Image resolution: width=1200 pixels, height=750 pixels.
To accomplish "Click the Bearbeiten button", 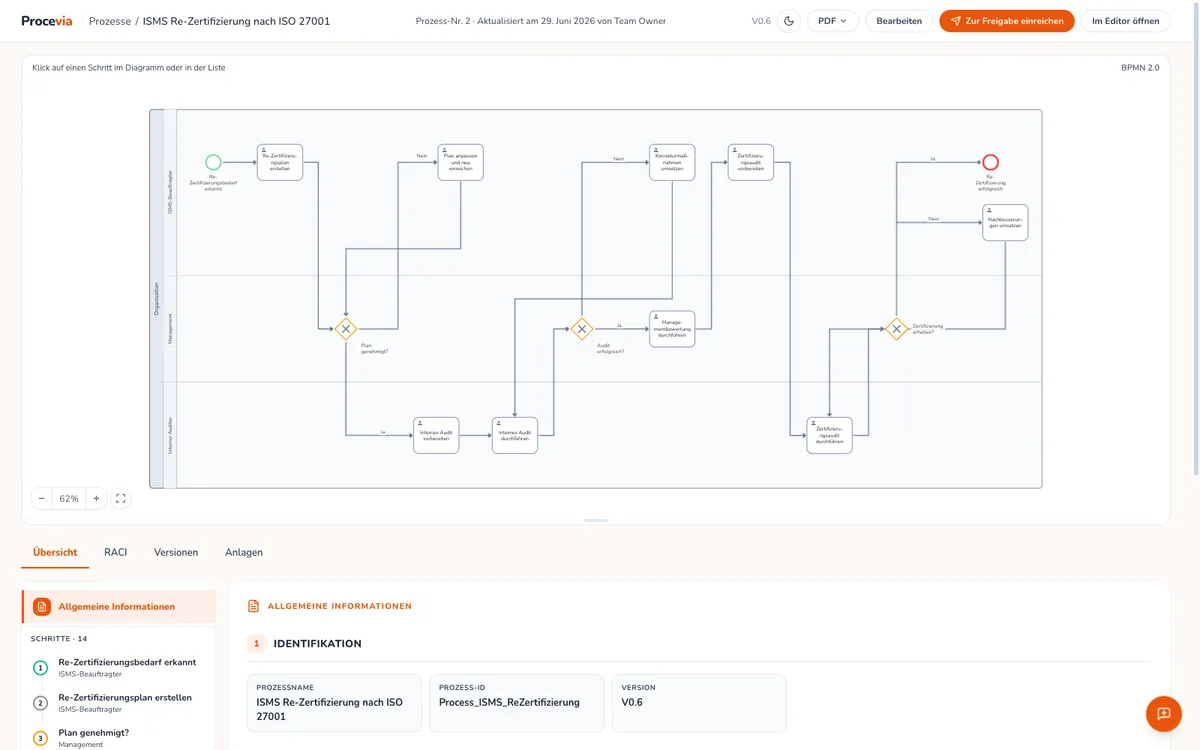I will (899, 21).
